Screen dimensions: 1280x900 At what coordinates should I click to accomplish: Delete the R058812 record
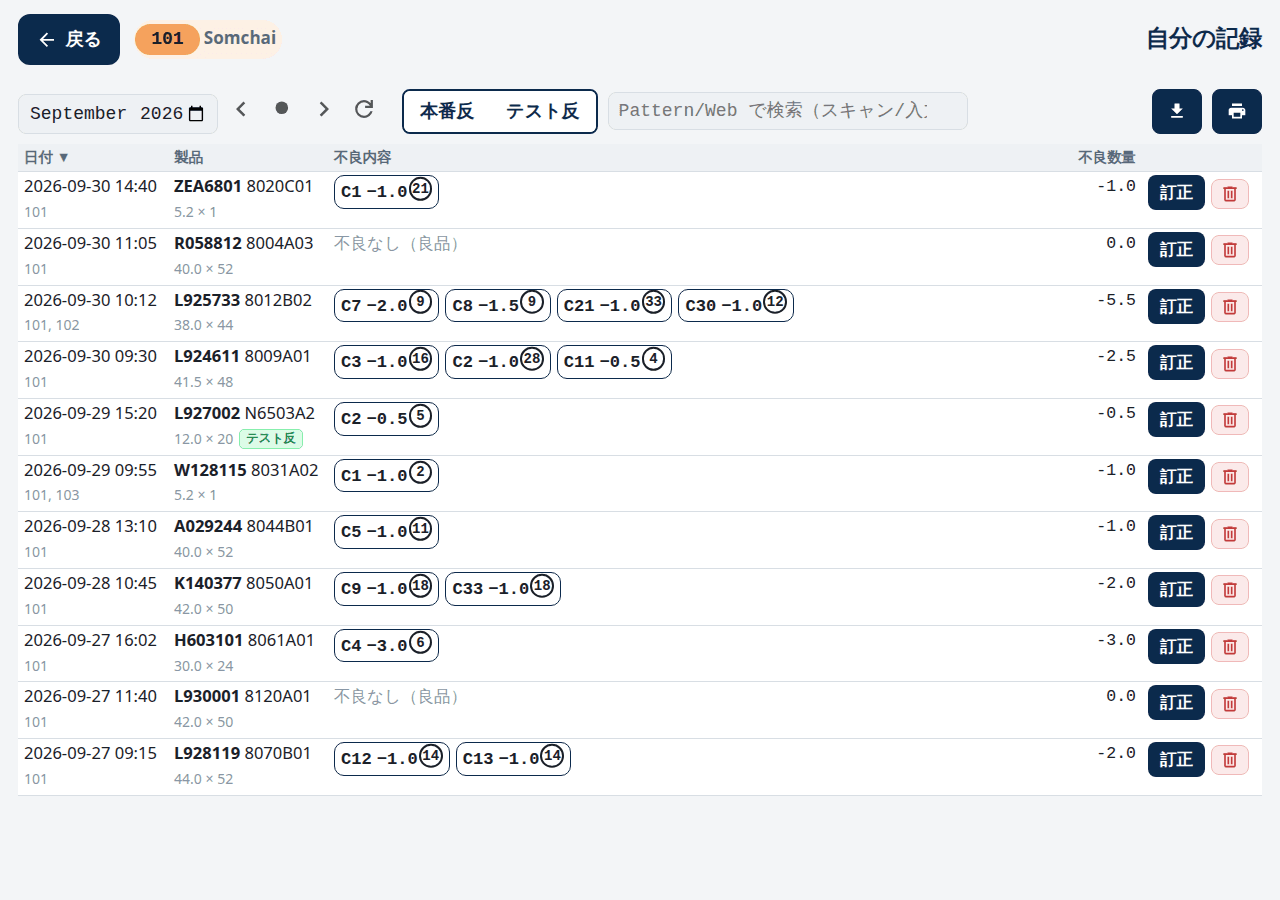[x=1230, y=250]
